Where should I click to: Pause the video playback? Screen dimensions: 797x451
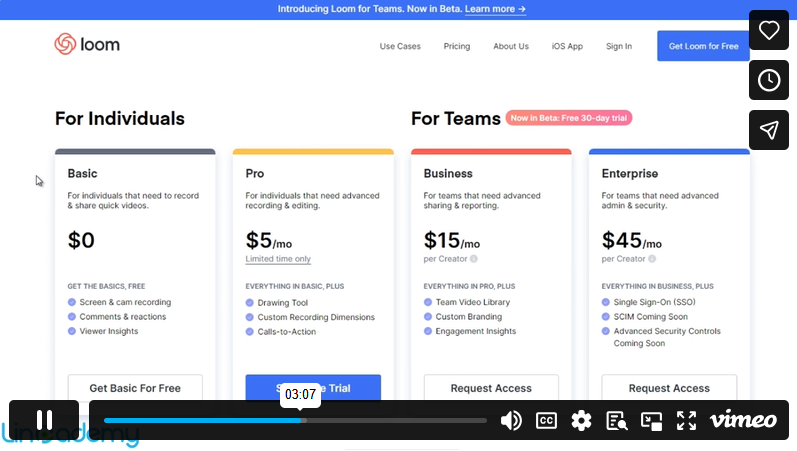(44, 420)
